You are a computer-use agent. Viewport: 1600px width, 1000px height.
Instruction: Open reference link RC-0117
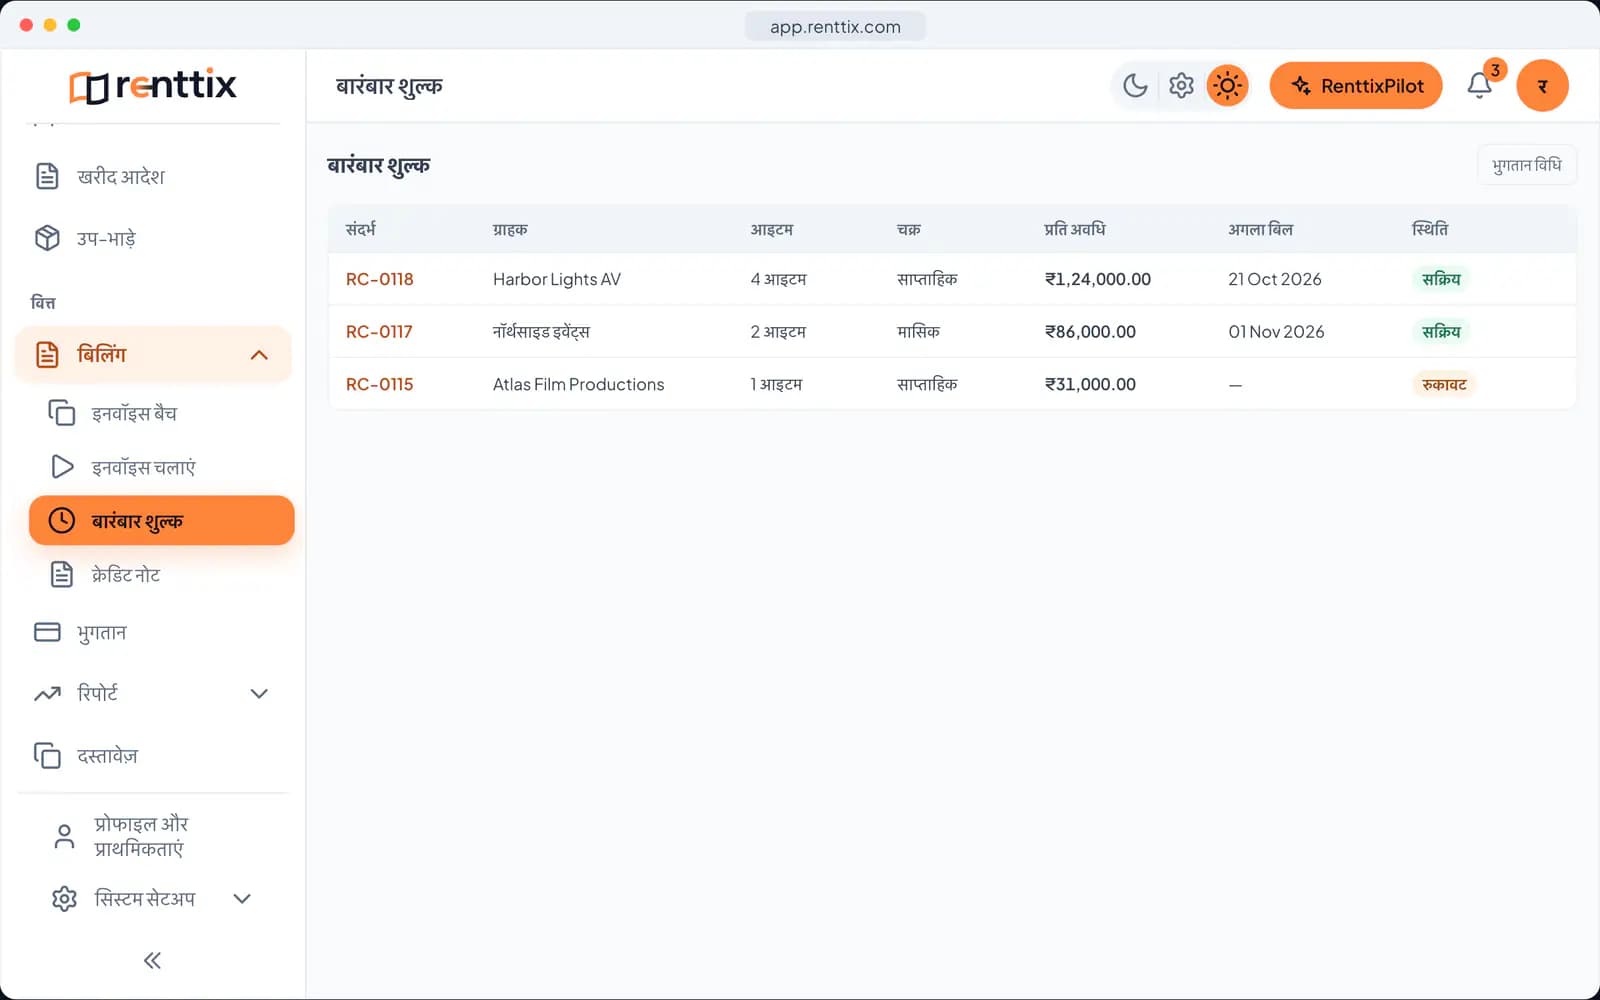[379, 331]
